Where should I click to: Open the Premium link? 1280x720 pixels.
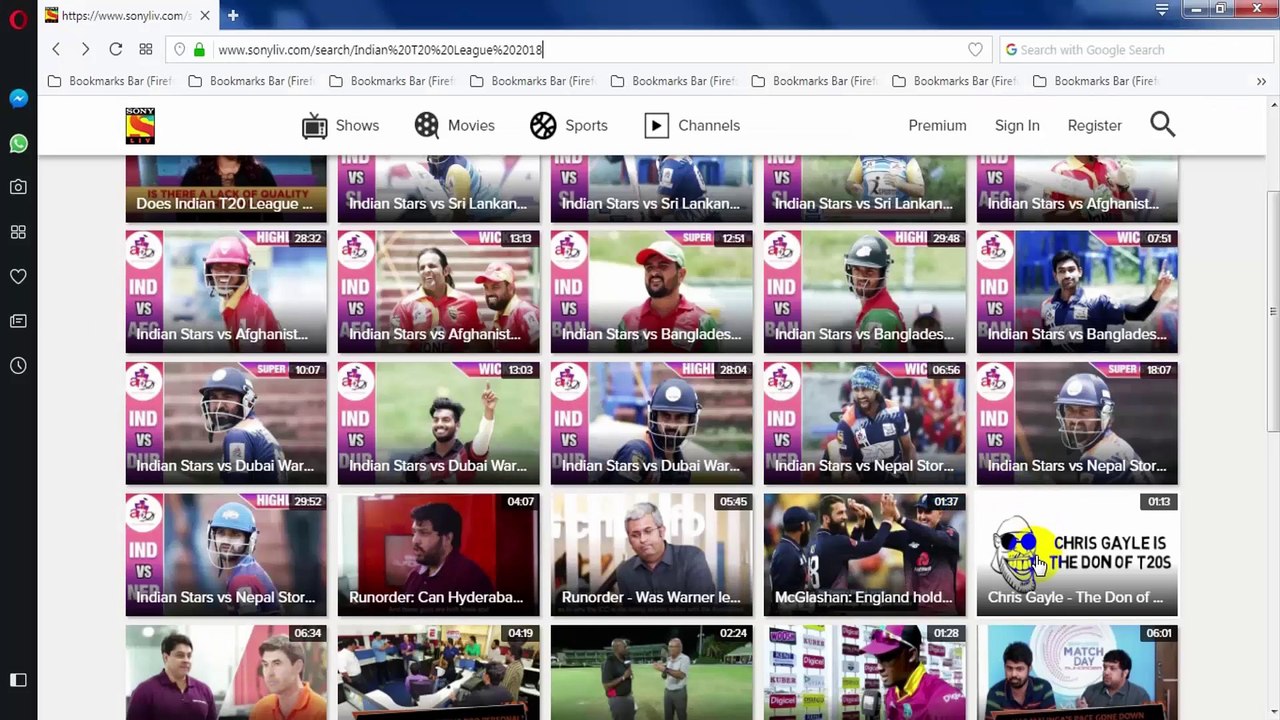click(937, 125)
